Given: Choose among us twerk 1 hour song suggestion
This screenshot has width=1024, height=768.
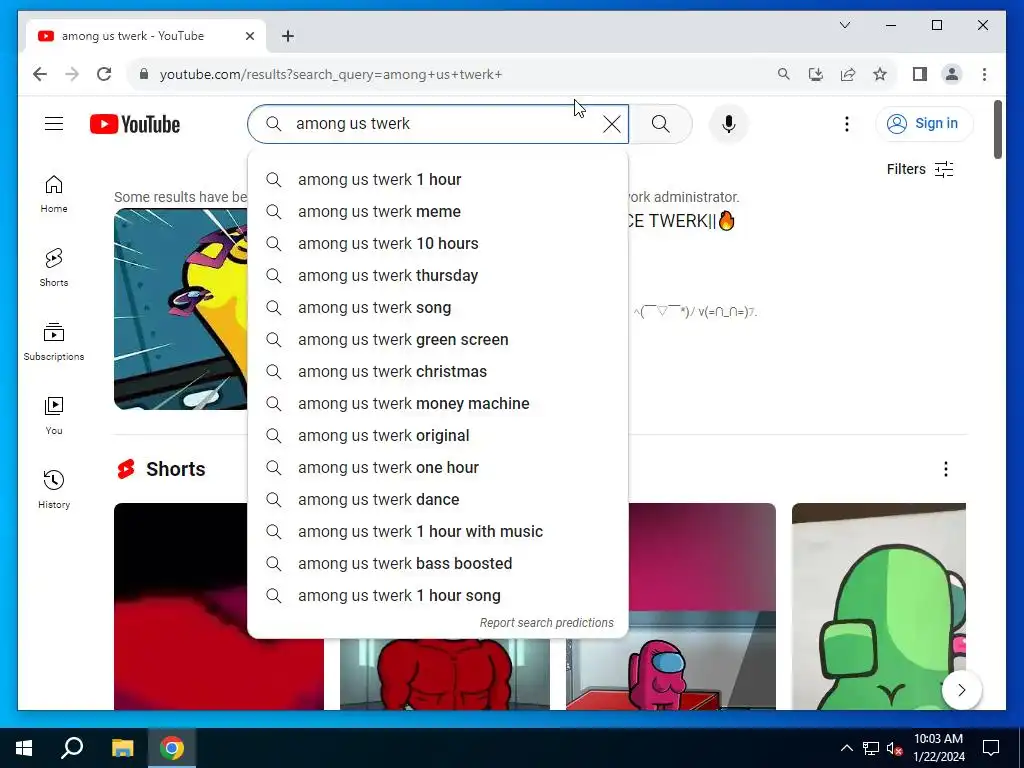Looking at the screenshot, I should pos(438,596).
